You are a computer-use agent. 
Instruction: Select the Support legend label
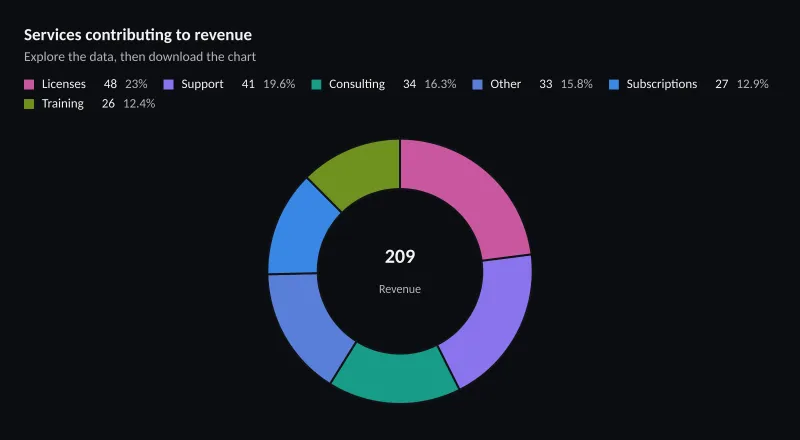pyautogui.click(x=203, y=84)
